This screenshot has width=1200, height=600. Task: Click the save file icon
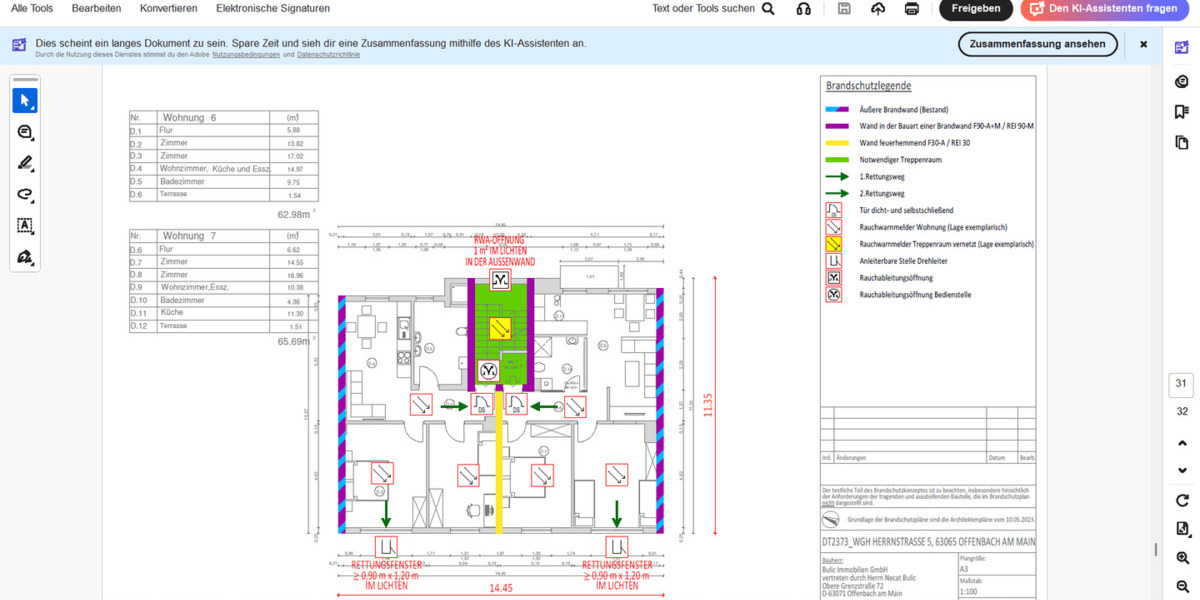[x=844, y=9]
